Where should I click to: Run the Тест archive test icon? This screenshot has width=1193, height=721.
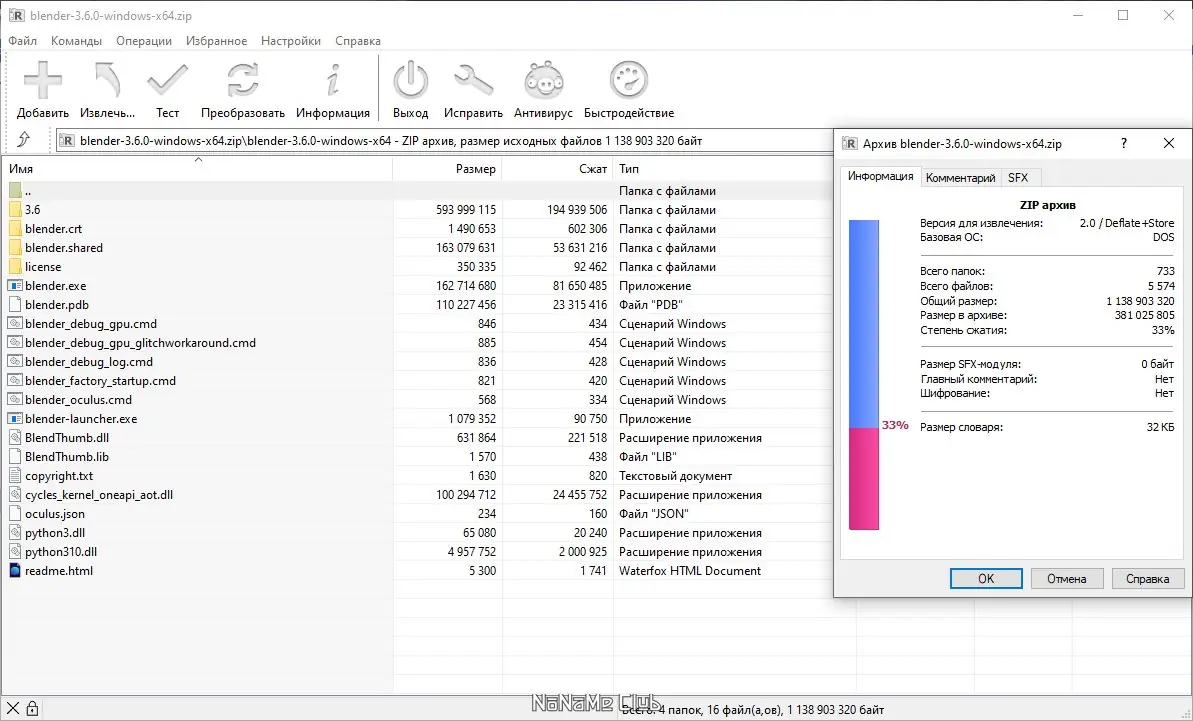coord(167,80)
